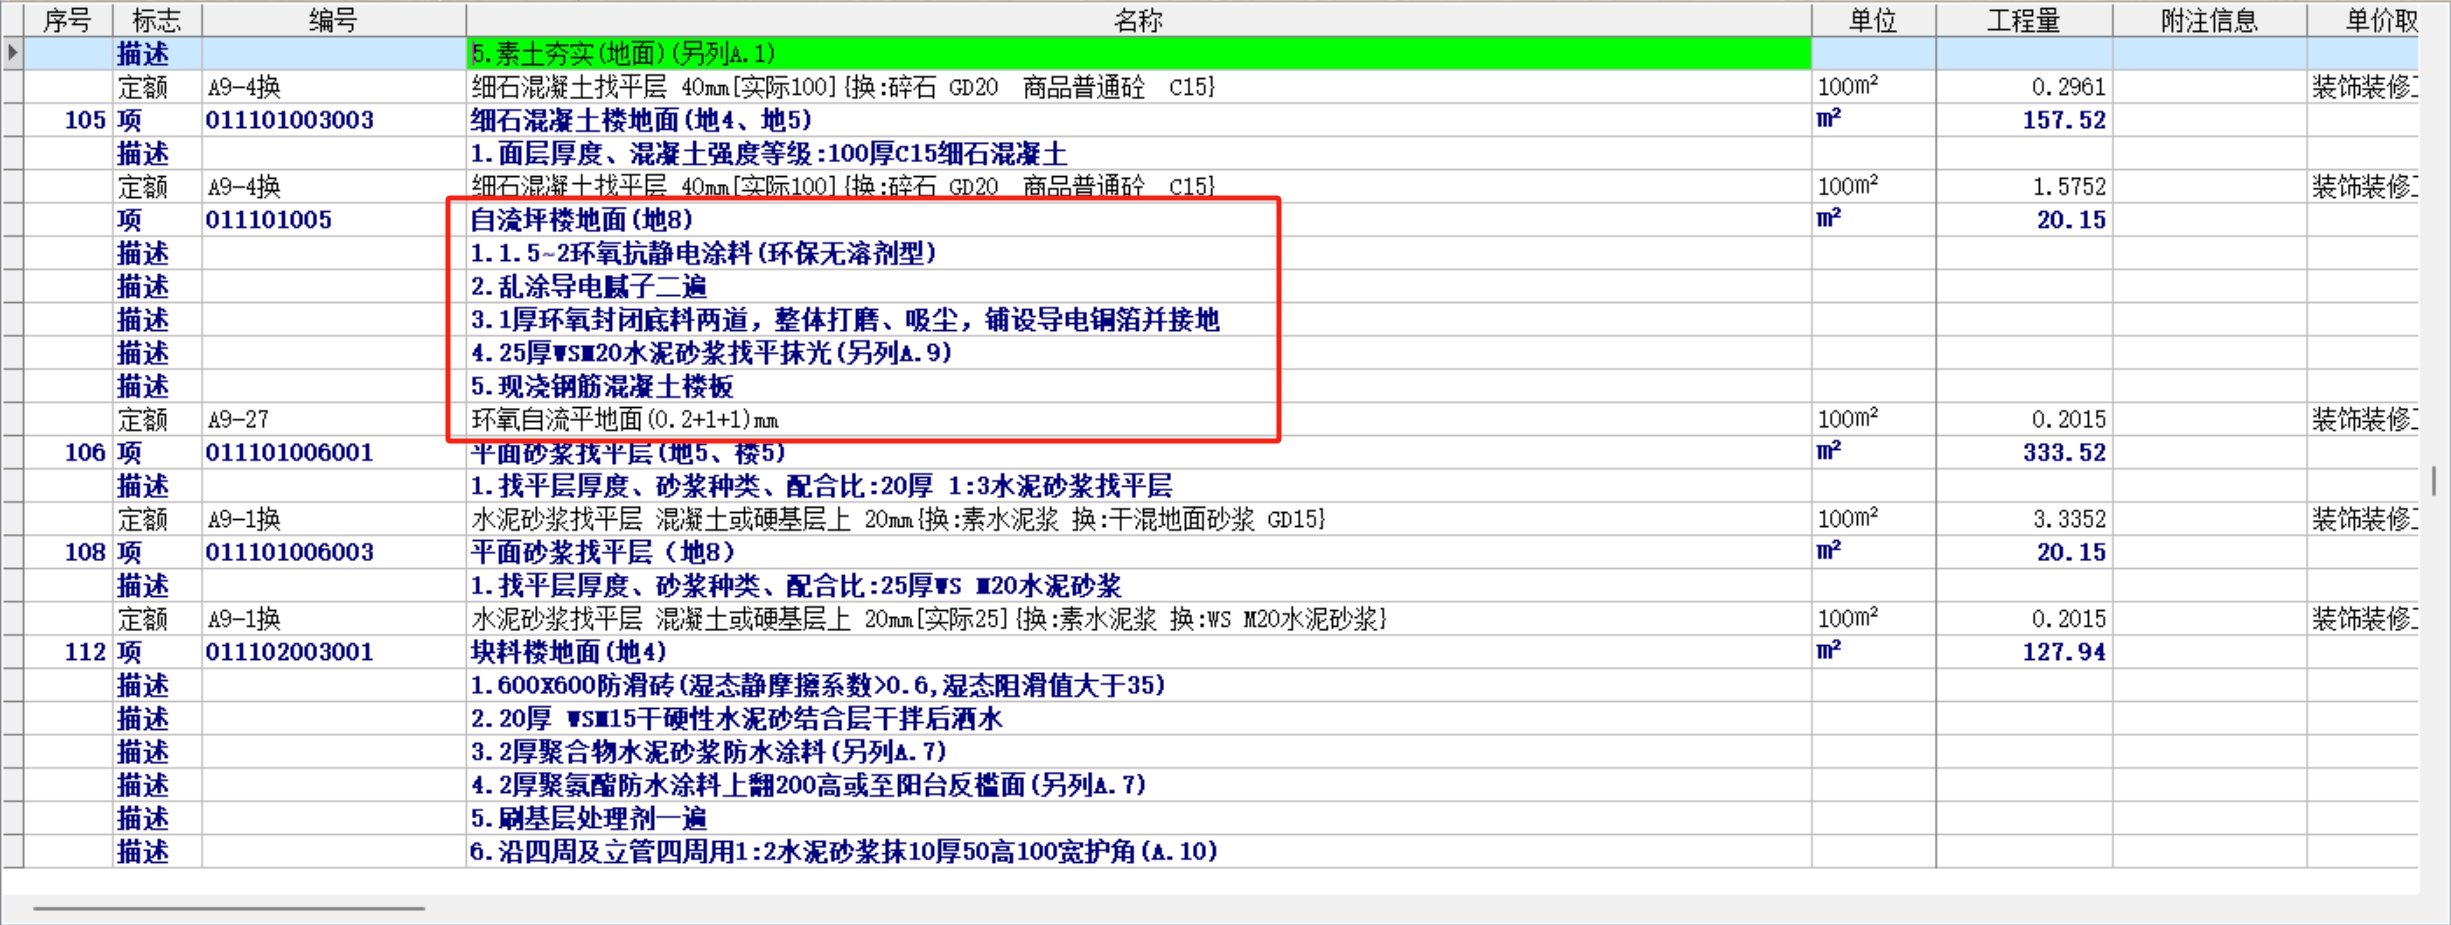Click the 标志 column header
This screenshot has height=925, width=2451.
[x=157, y=20]
